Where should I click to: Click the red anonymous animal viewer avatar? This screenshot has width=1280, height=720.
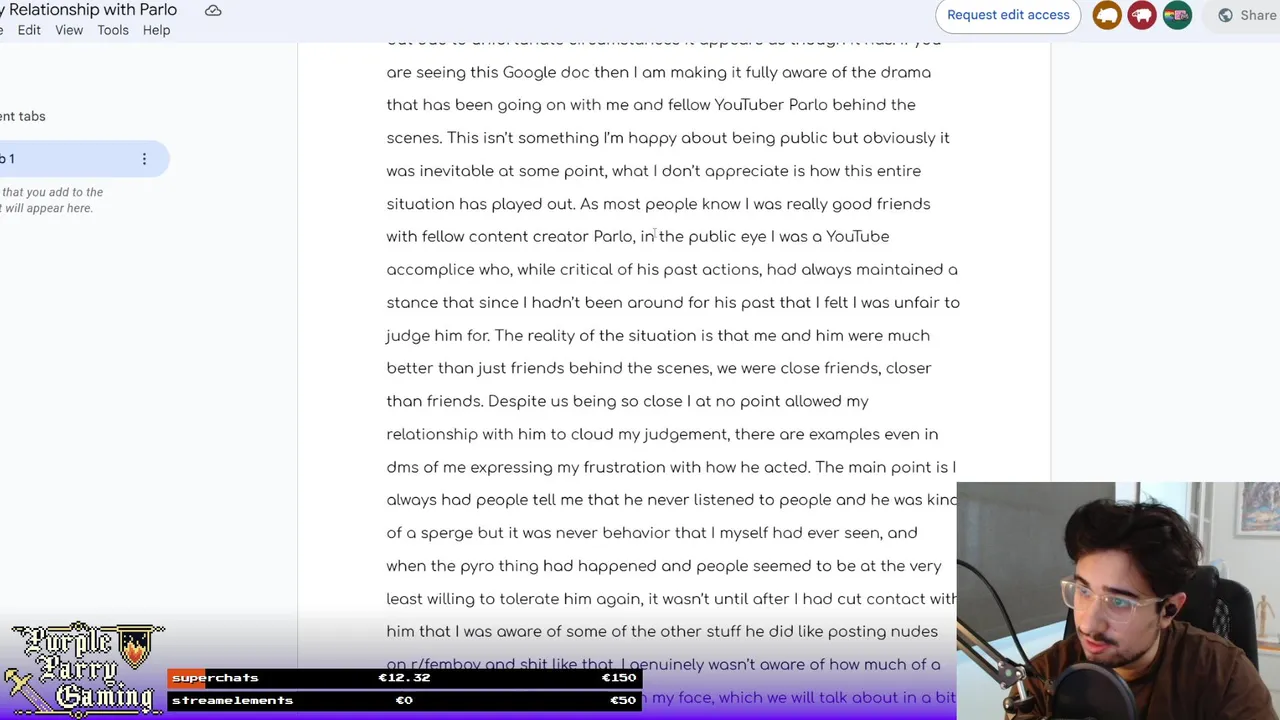pos(1142,15)
